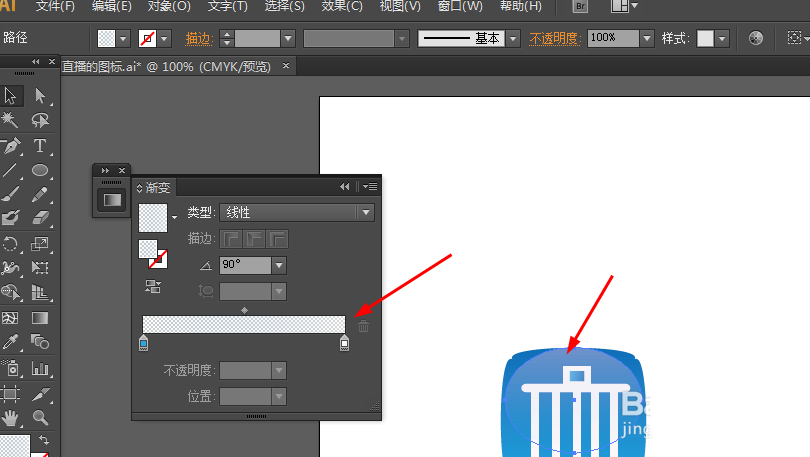Choose the Eyedropper tool
Image resolution: width=810 pixels, height=457 pixels.
click(10, 341)
